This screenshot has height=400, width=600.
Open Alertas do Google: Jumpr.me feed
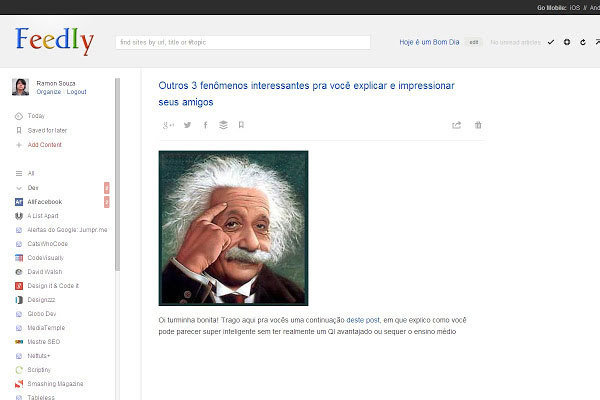coord(67,230)
